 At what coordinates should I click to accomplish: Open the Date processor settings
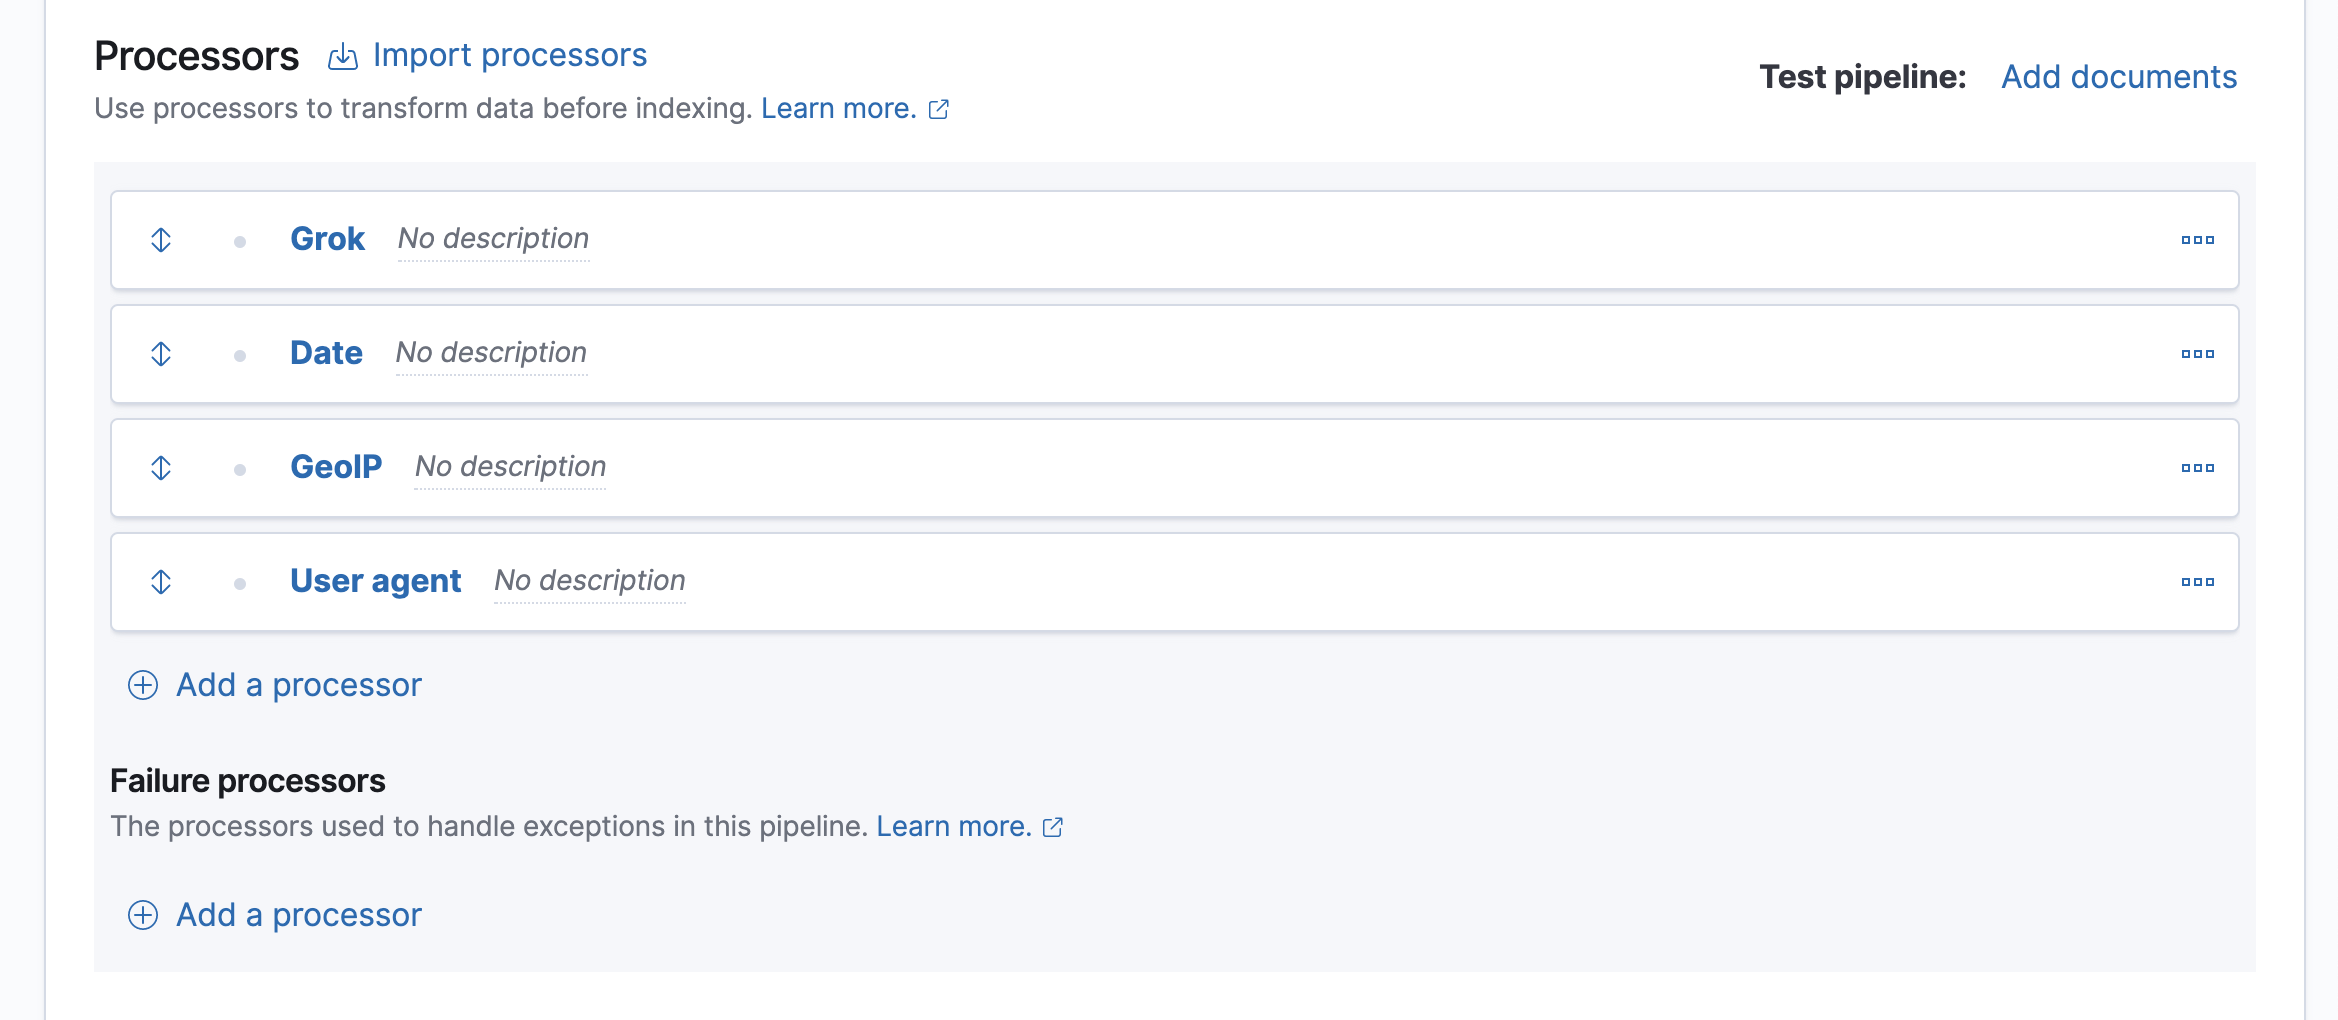[x=326, y=353]
